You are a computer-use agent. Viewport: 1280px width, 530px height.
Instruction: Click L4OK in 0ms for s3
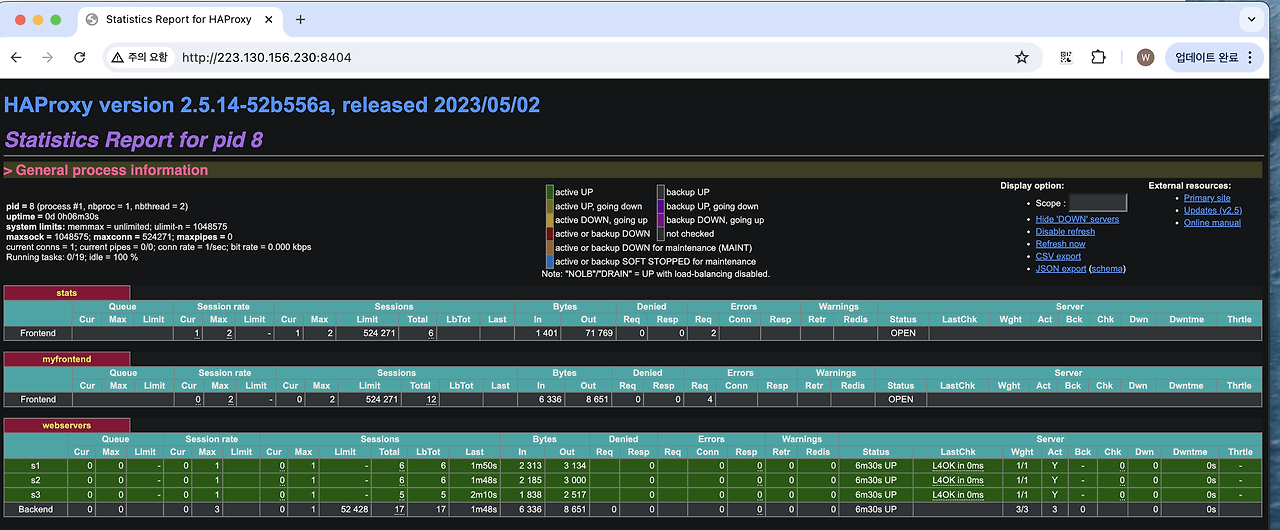(x=958, y=494)
